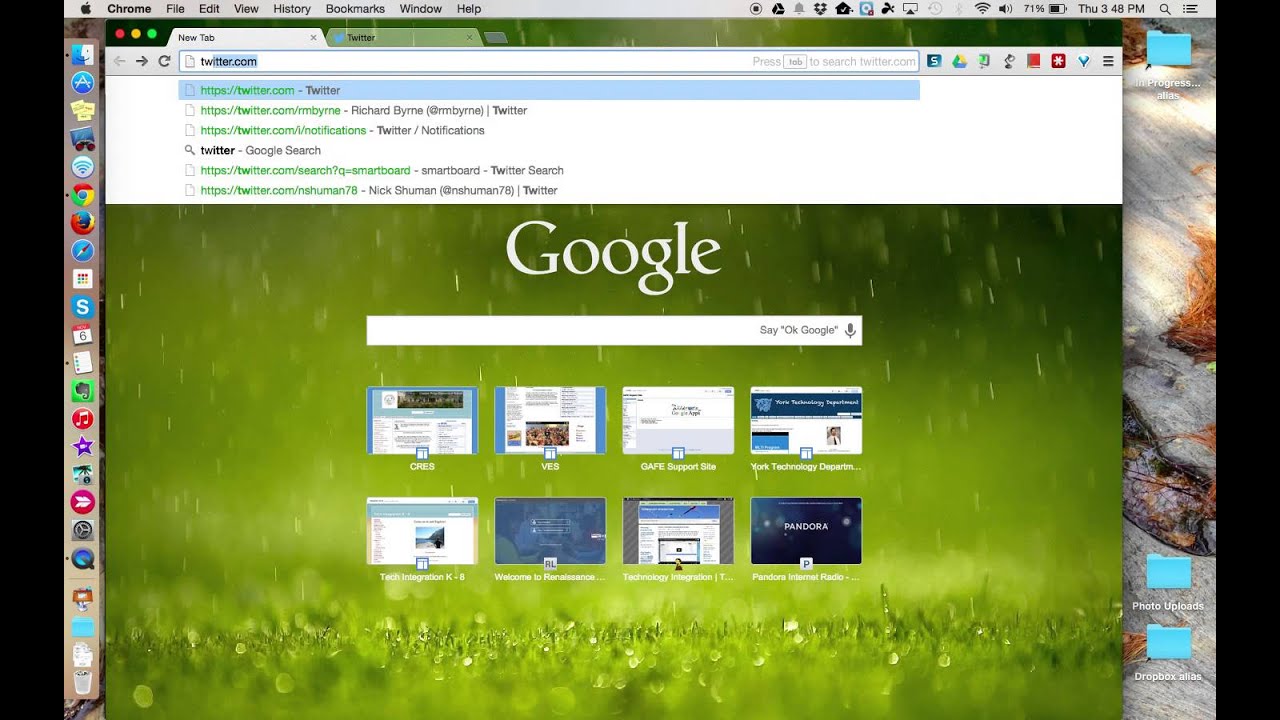The height and width of the screenshot is (720, 1280).
Task: Open App Store in the dock
Action: click(x=83, y=83)
